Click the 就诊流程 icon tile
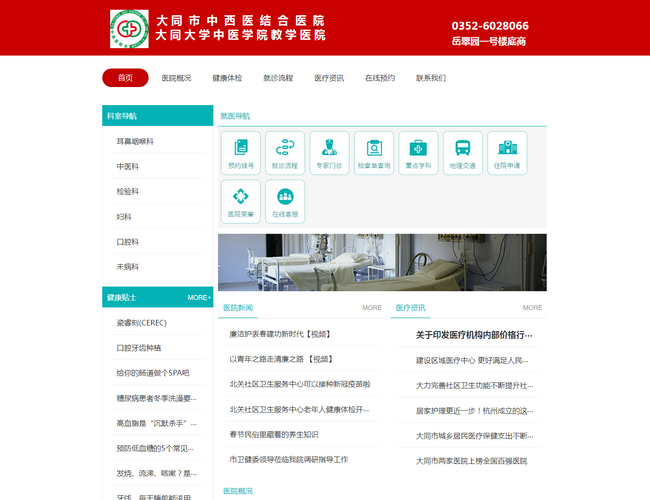 (285, 152)
